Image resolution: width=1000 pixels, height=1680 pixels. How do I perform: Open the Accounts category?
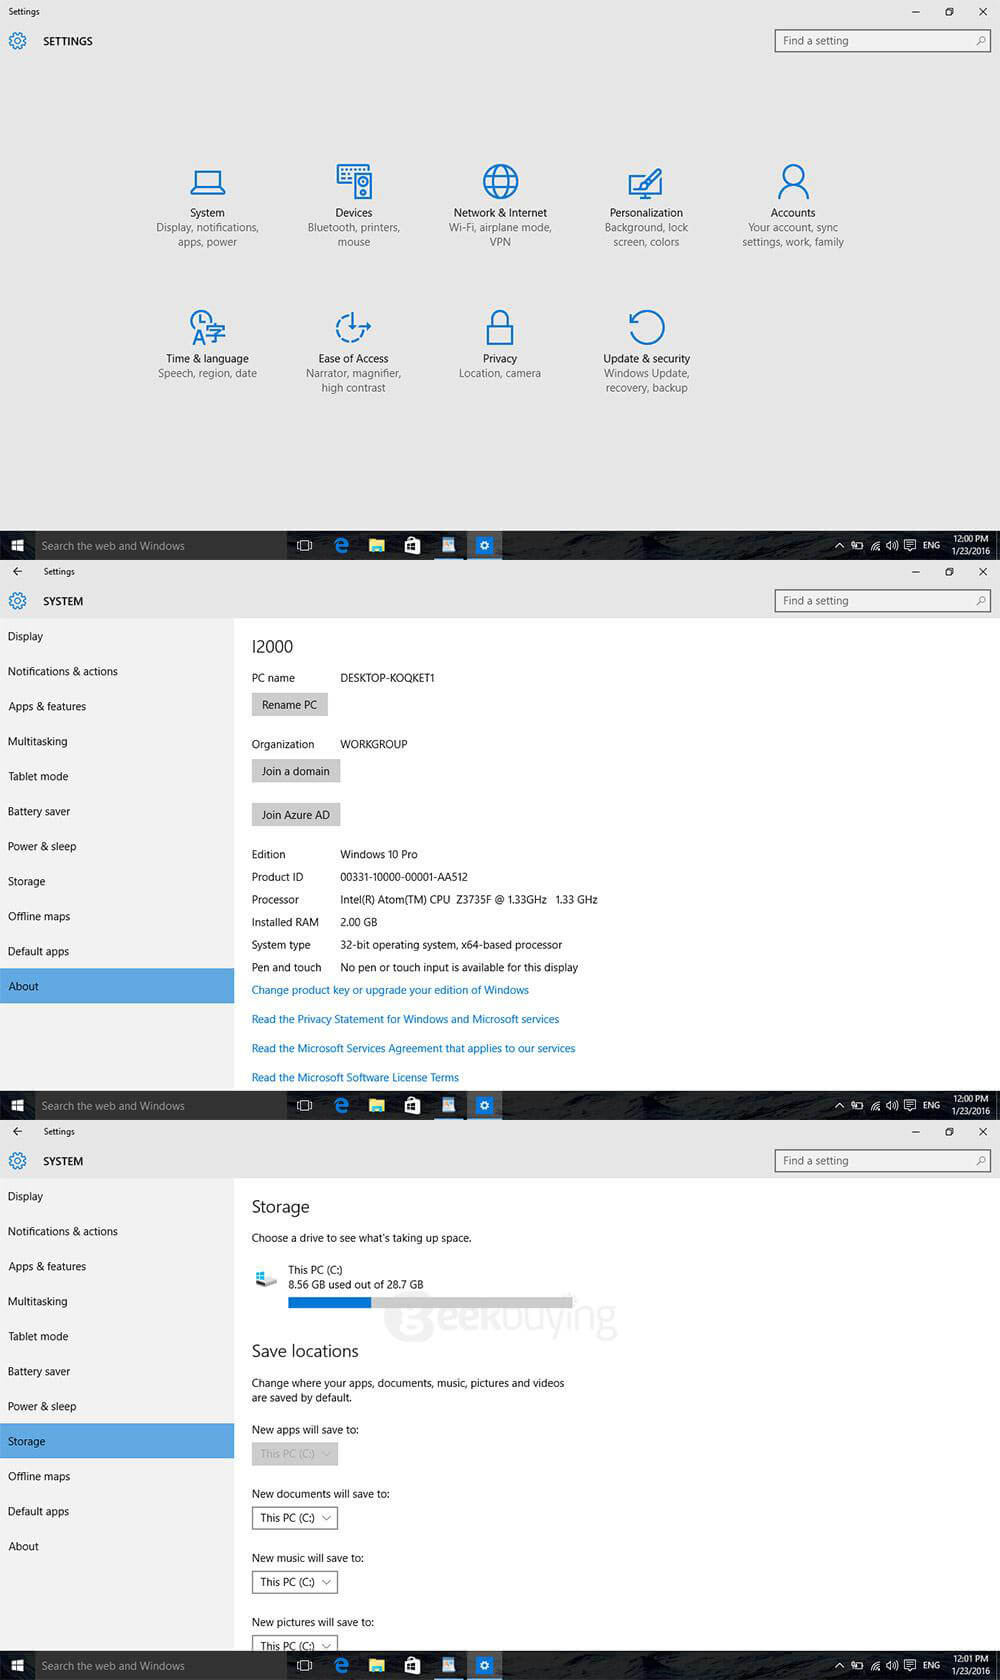[x=793, y=207]
